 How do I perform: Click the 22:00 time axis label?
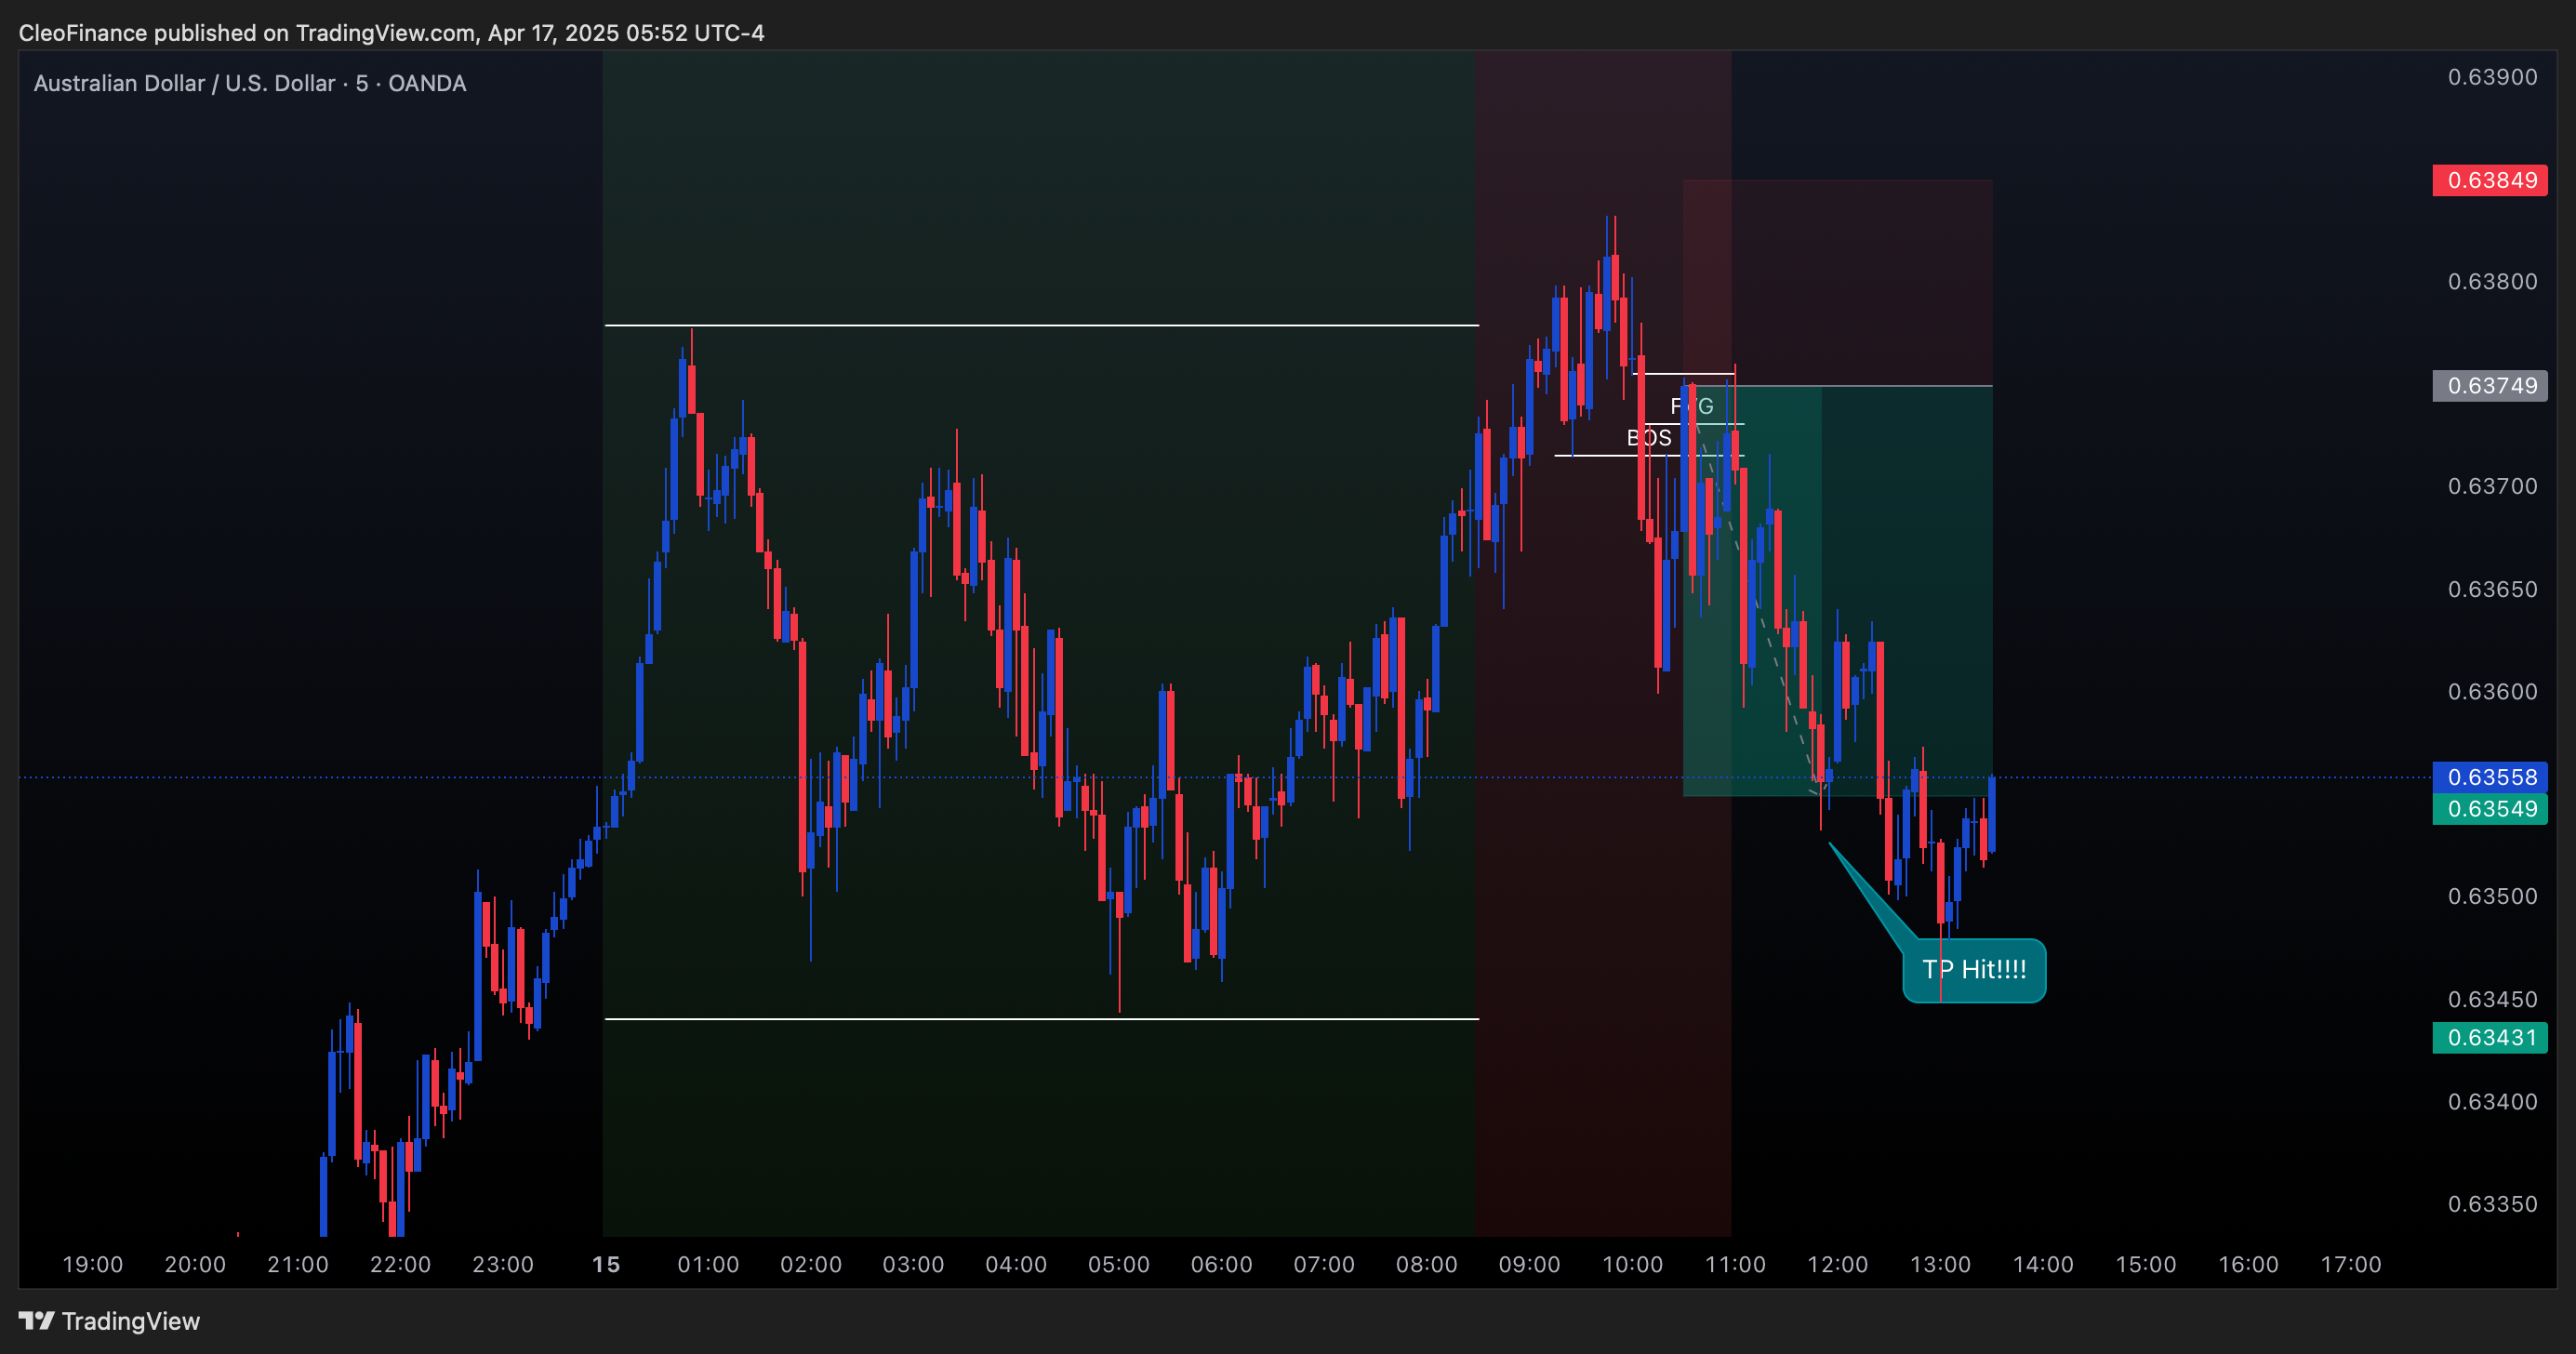[400, 1264]
